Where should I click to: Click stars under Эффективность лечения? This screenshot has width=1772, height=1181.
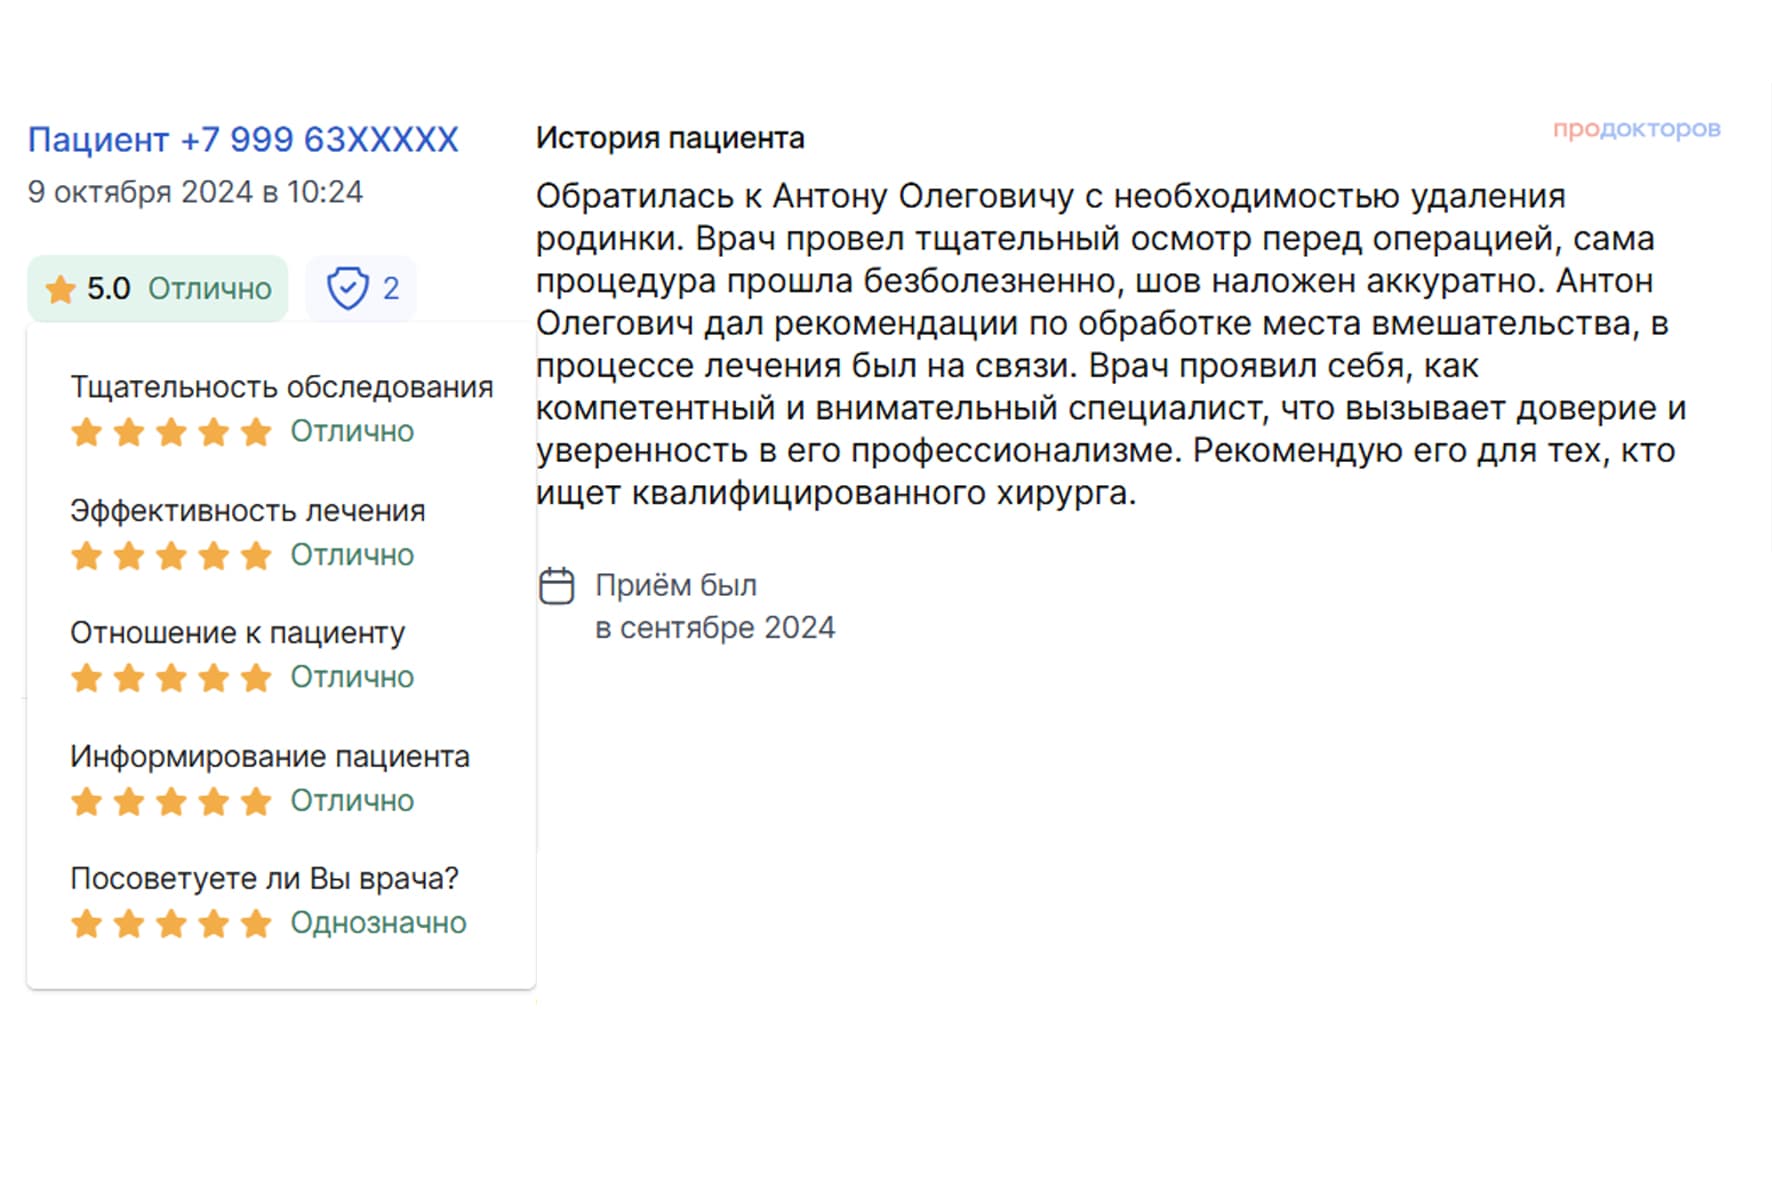[x=171, y=555]
